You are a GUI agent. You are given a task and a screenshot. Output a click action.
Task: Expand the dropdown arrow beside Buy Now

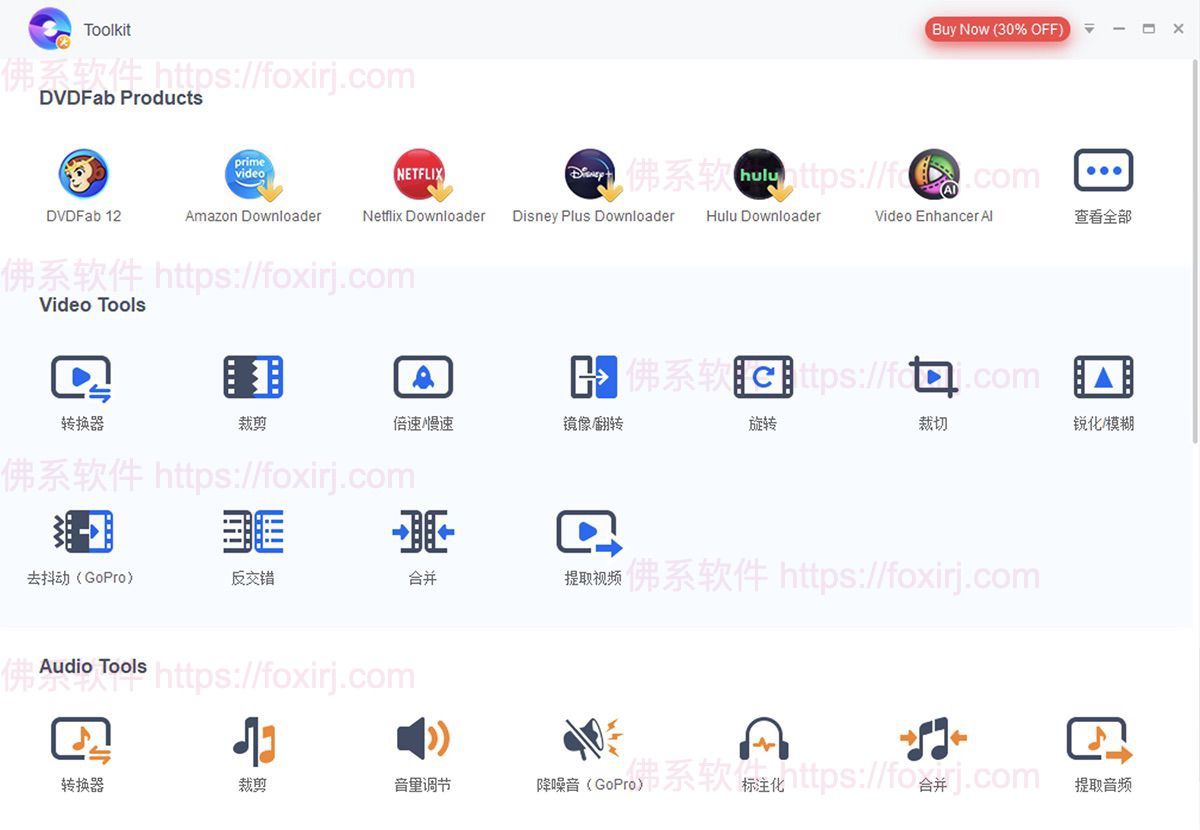coord(1089,29)
